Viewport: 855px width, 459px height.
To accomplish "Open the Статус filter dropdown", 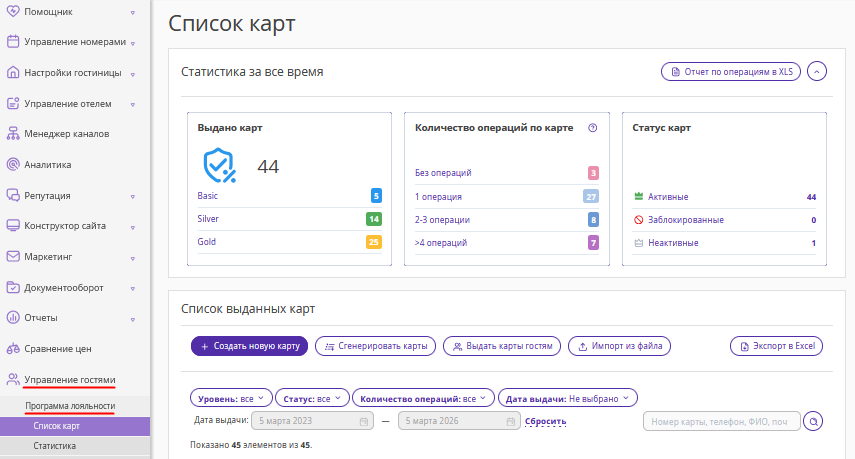I will pyautogui.click(x=309, y=398).
